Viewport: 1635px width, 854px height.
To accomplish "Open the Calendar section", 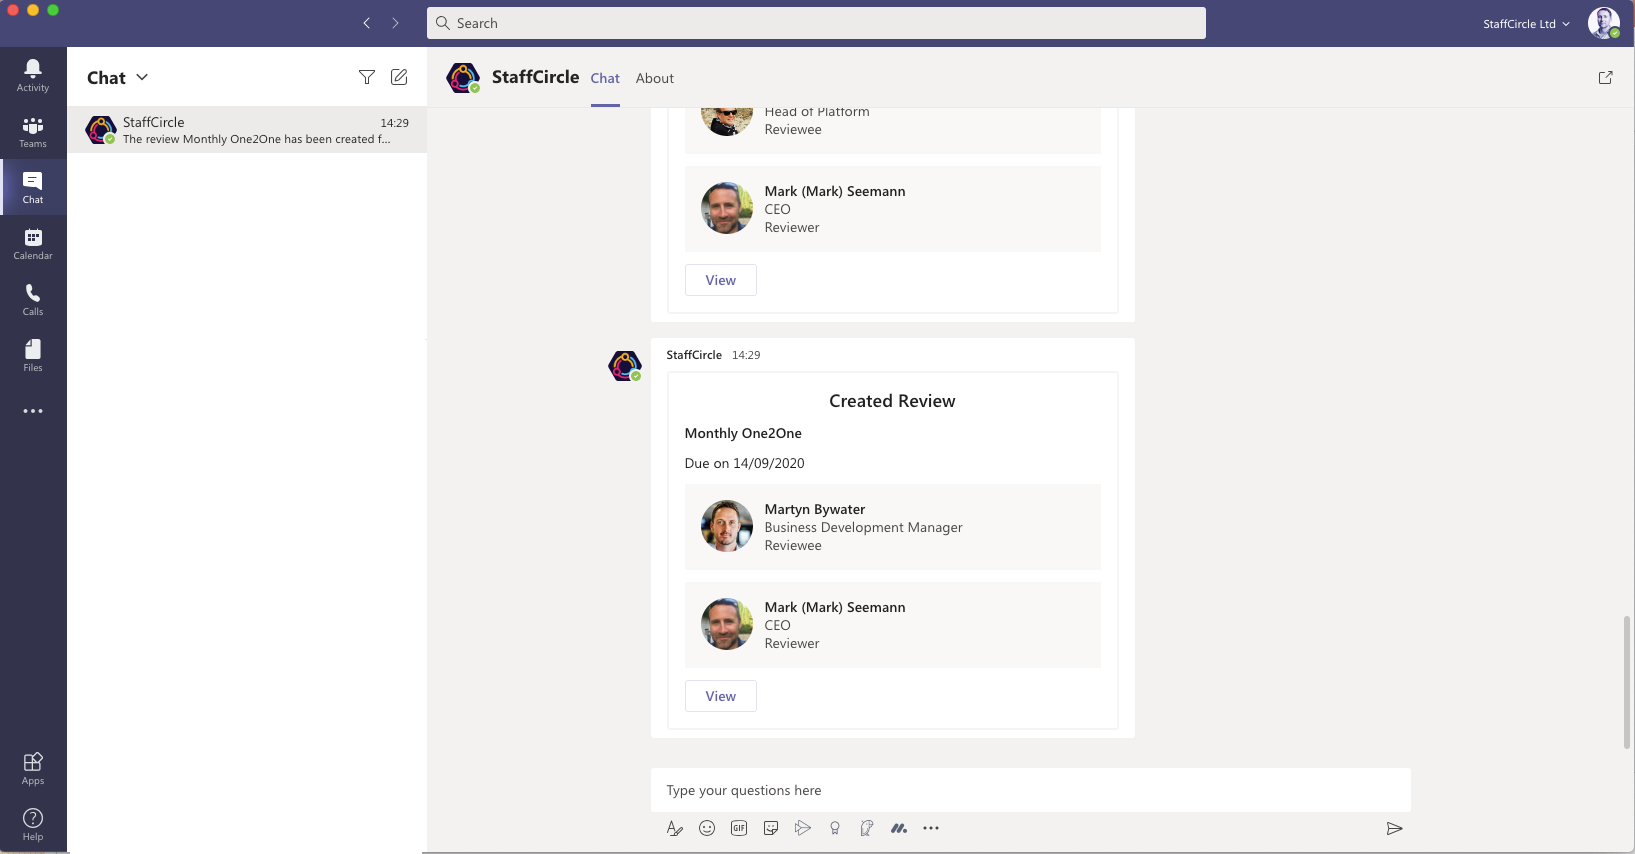I will pyautogui.click(x=33, y=244).
